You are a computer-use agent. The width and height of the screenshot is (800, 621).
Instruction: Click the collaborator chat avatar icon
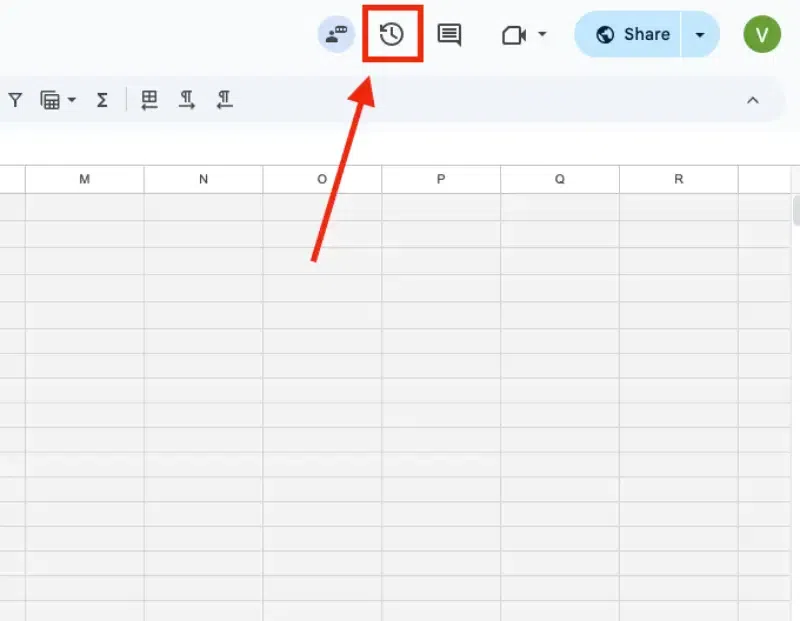[x=336, y=34]
